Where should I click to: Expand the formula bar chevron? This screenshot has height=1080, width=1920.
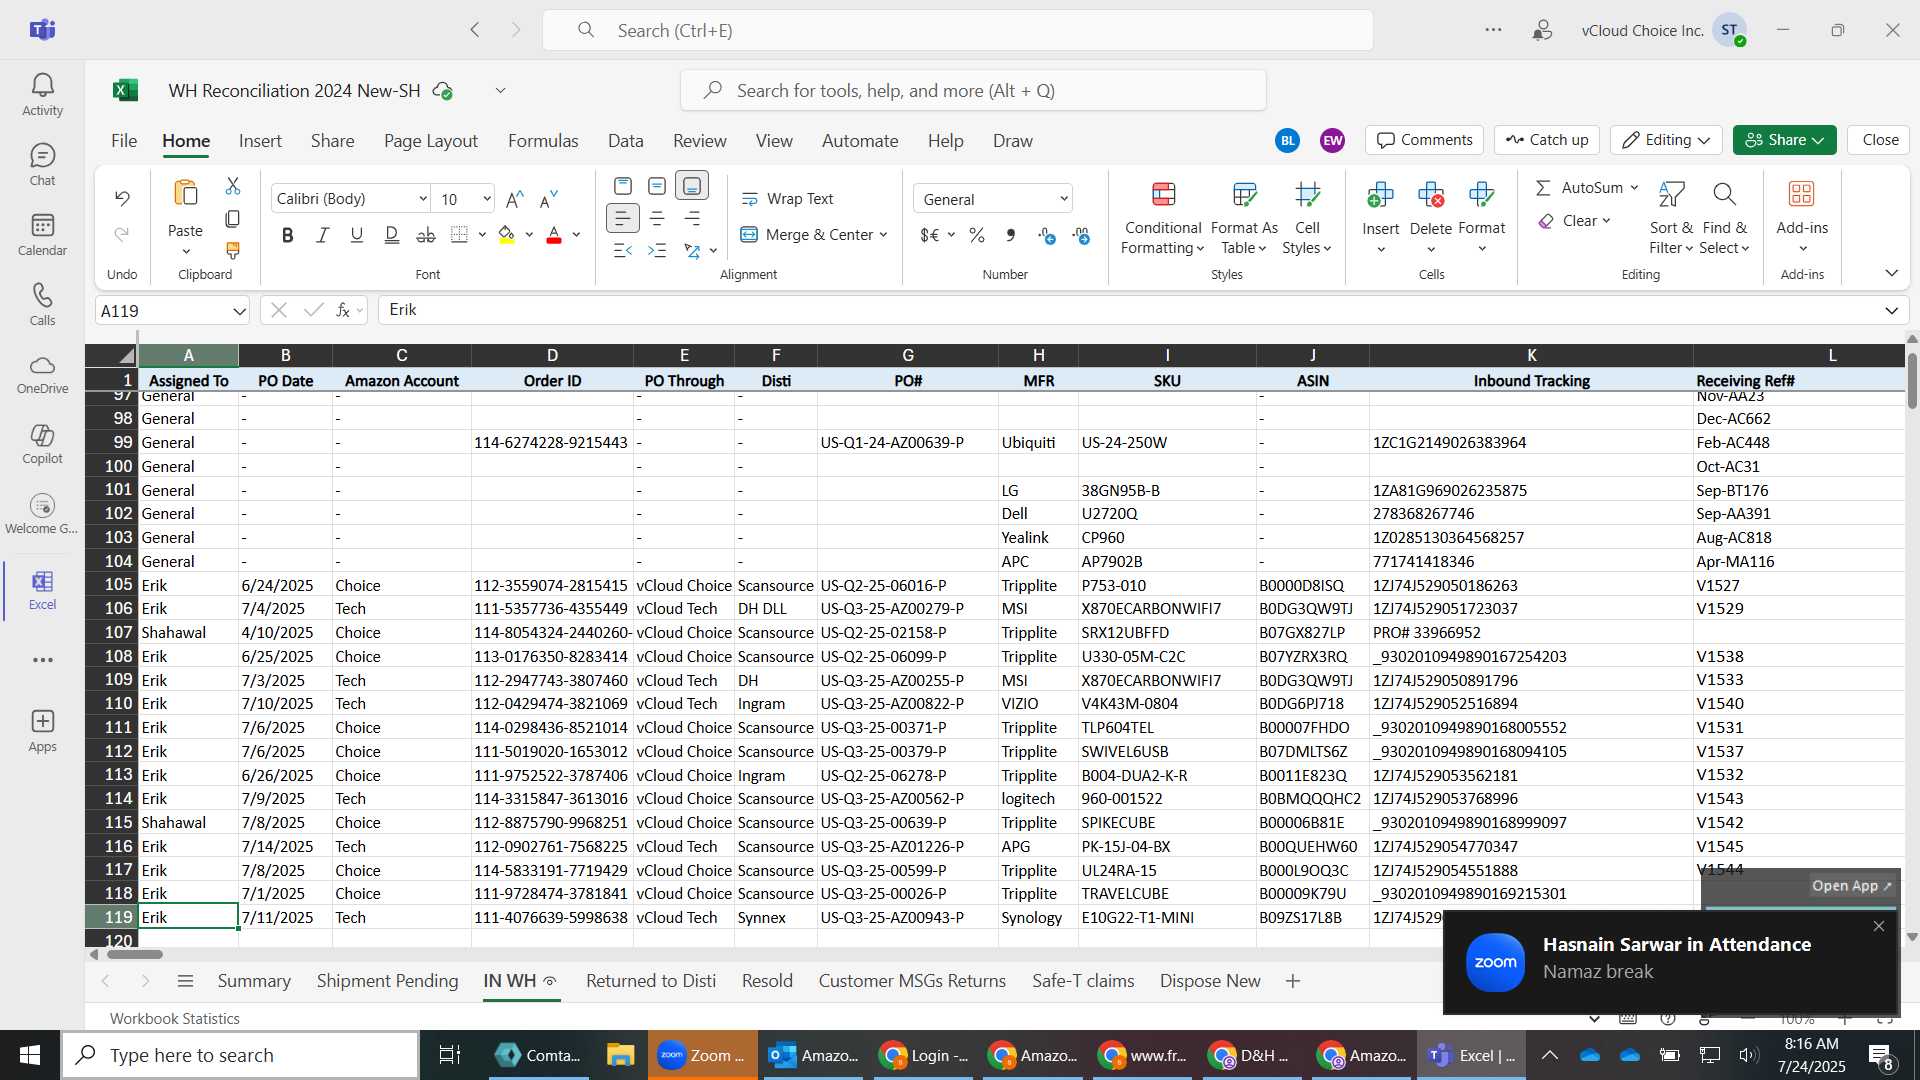tap(1891, 311)
